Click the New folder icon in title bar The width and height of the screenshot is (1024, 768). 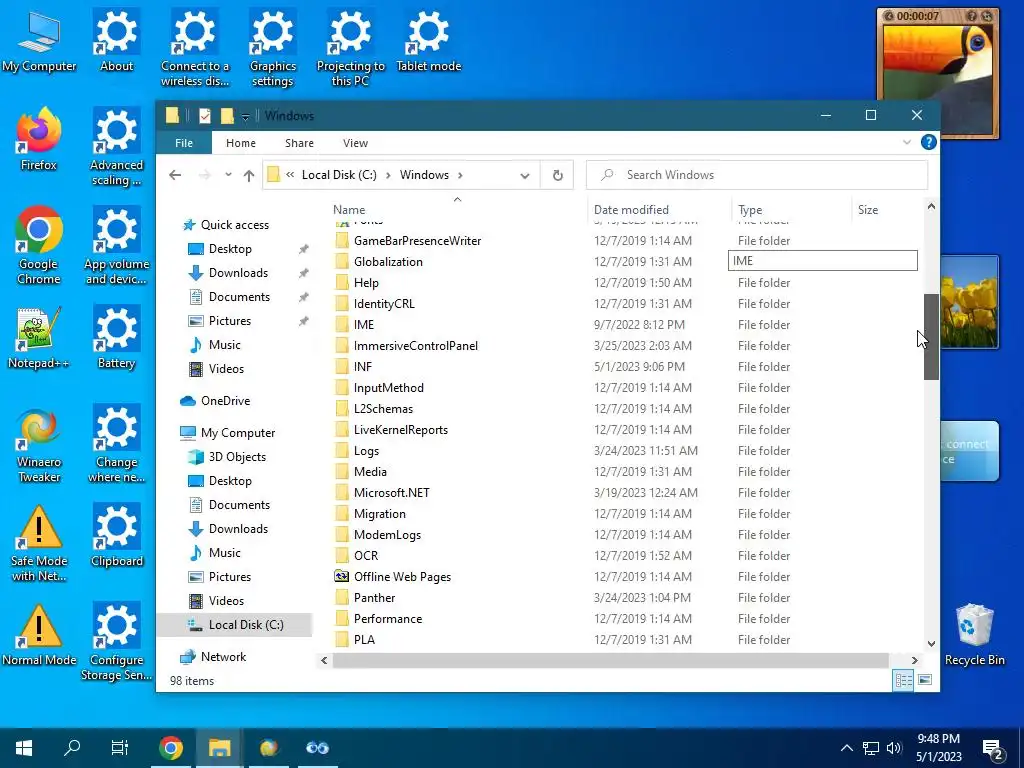coord(227,116)
